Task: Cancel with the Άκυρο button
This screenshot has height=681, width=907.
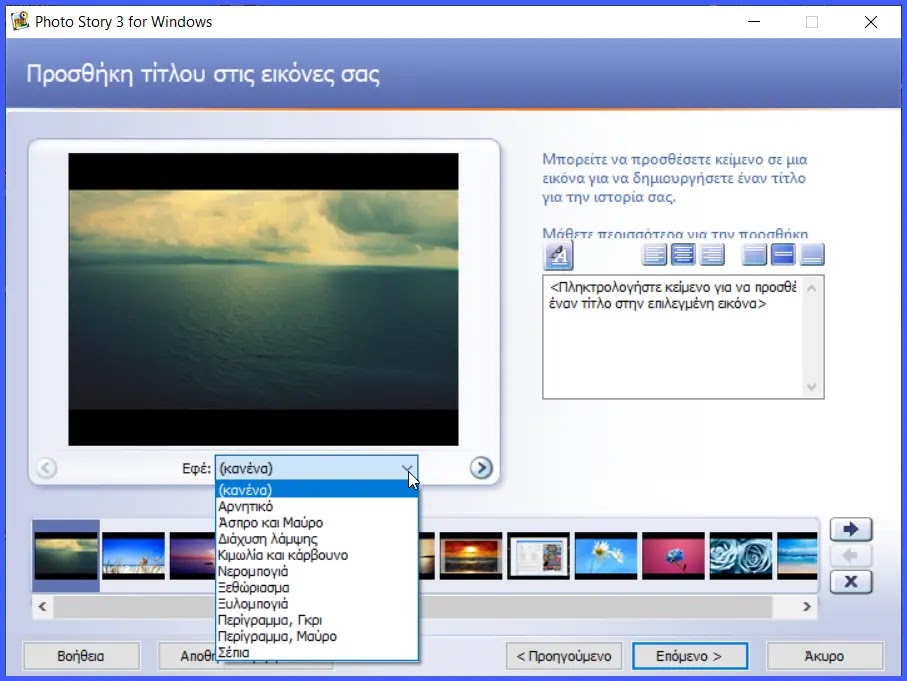Action: [824, 656]
